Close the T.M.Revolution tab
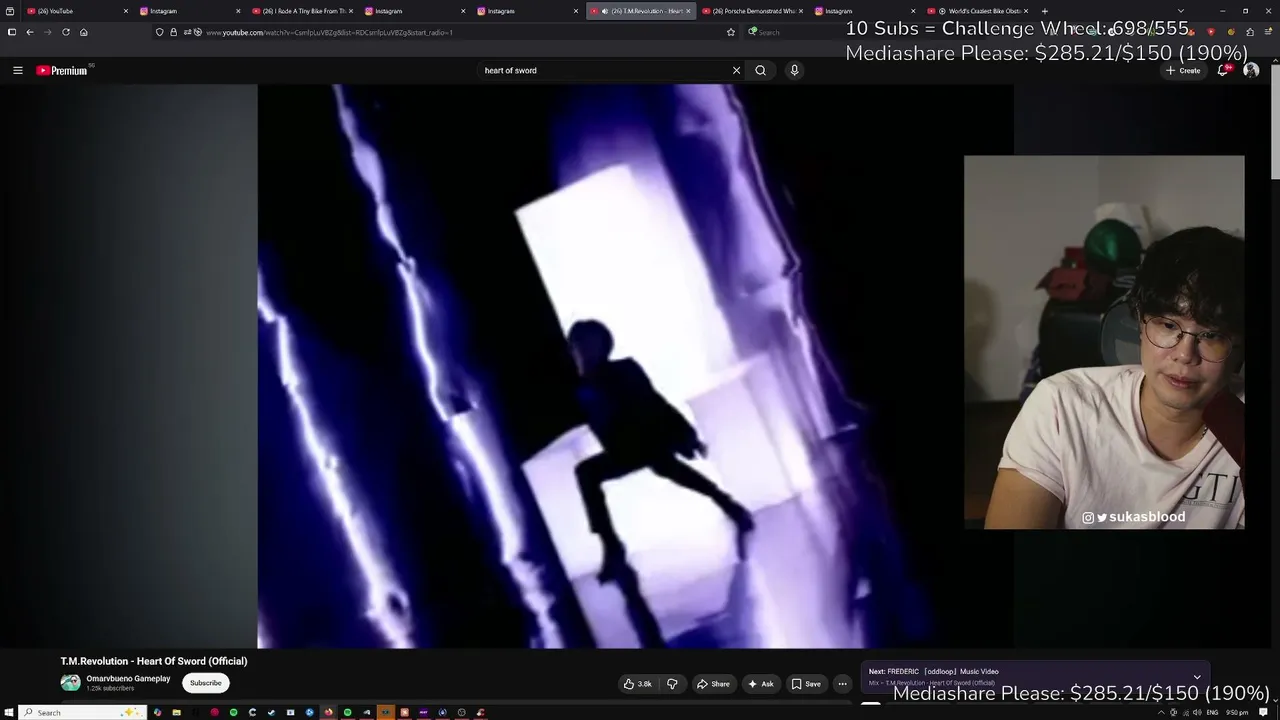Screen dimensions: 1280x720 point(688,11)
